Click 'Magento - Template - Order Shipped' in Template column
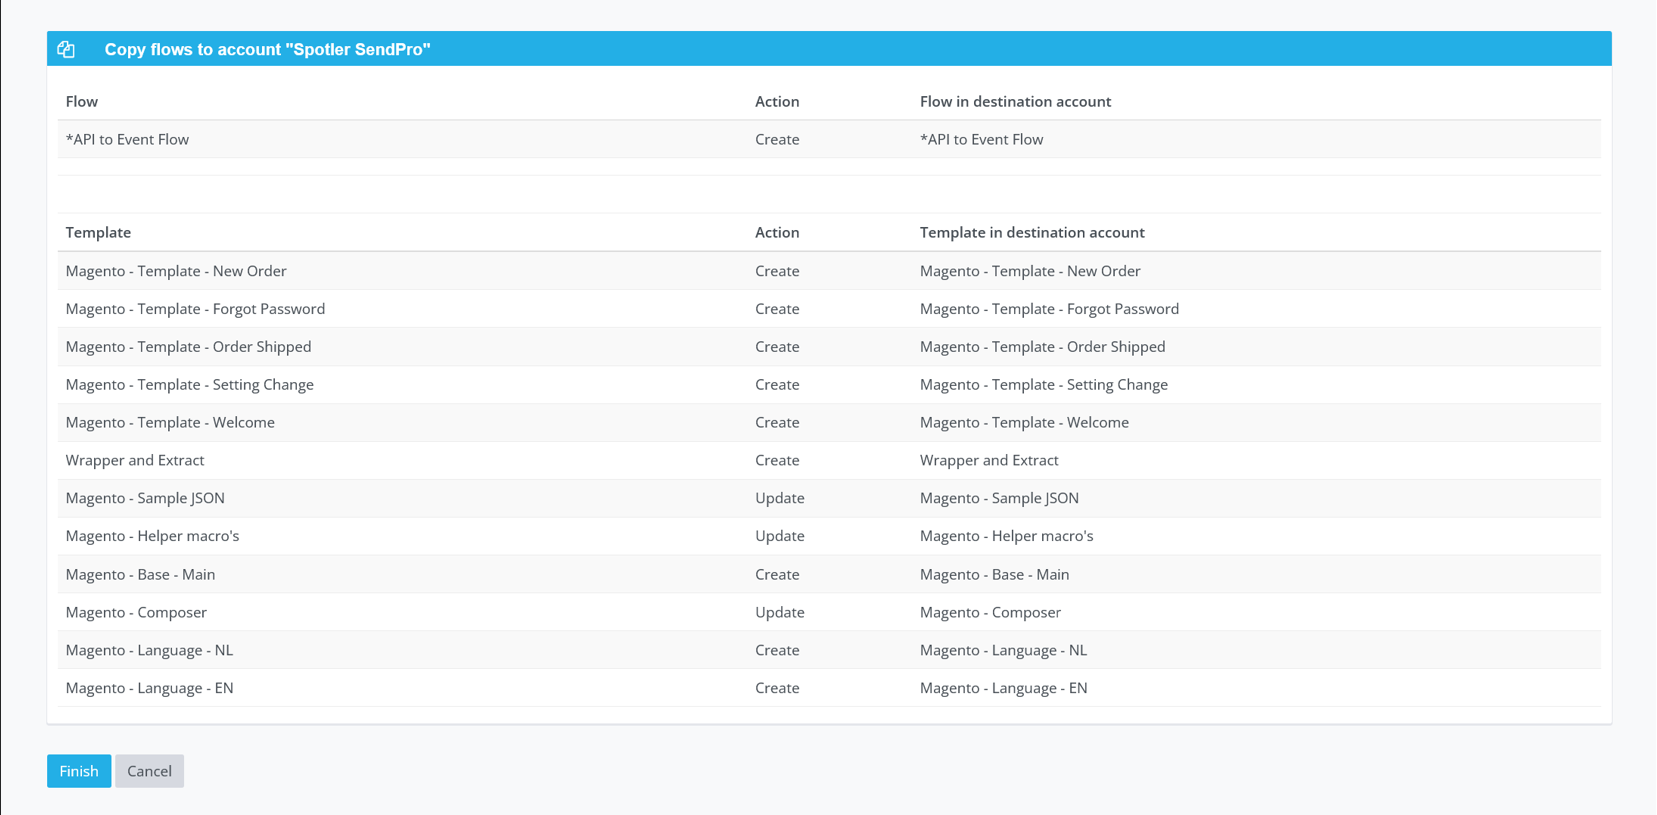Screen dimensions: 1657x815 pos(188,347)
